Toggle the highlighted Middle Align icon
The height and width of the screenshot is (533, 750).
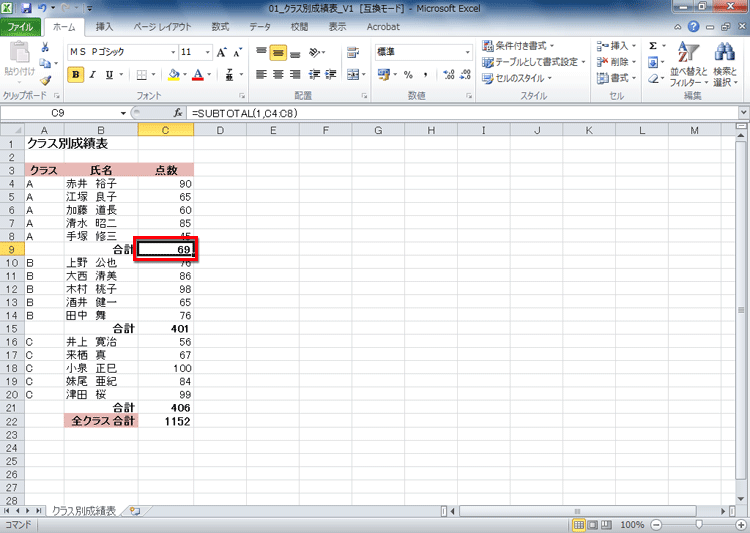[278, 52]
